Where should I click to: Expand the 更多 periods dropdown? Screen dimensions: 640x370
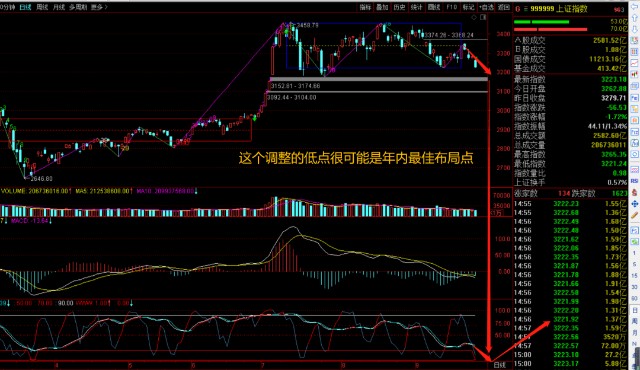(99, 7)
